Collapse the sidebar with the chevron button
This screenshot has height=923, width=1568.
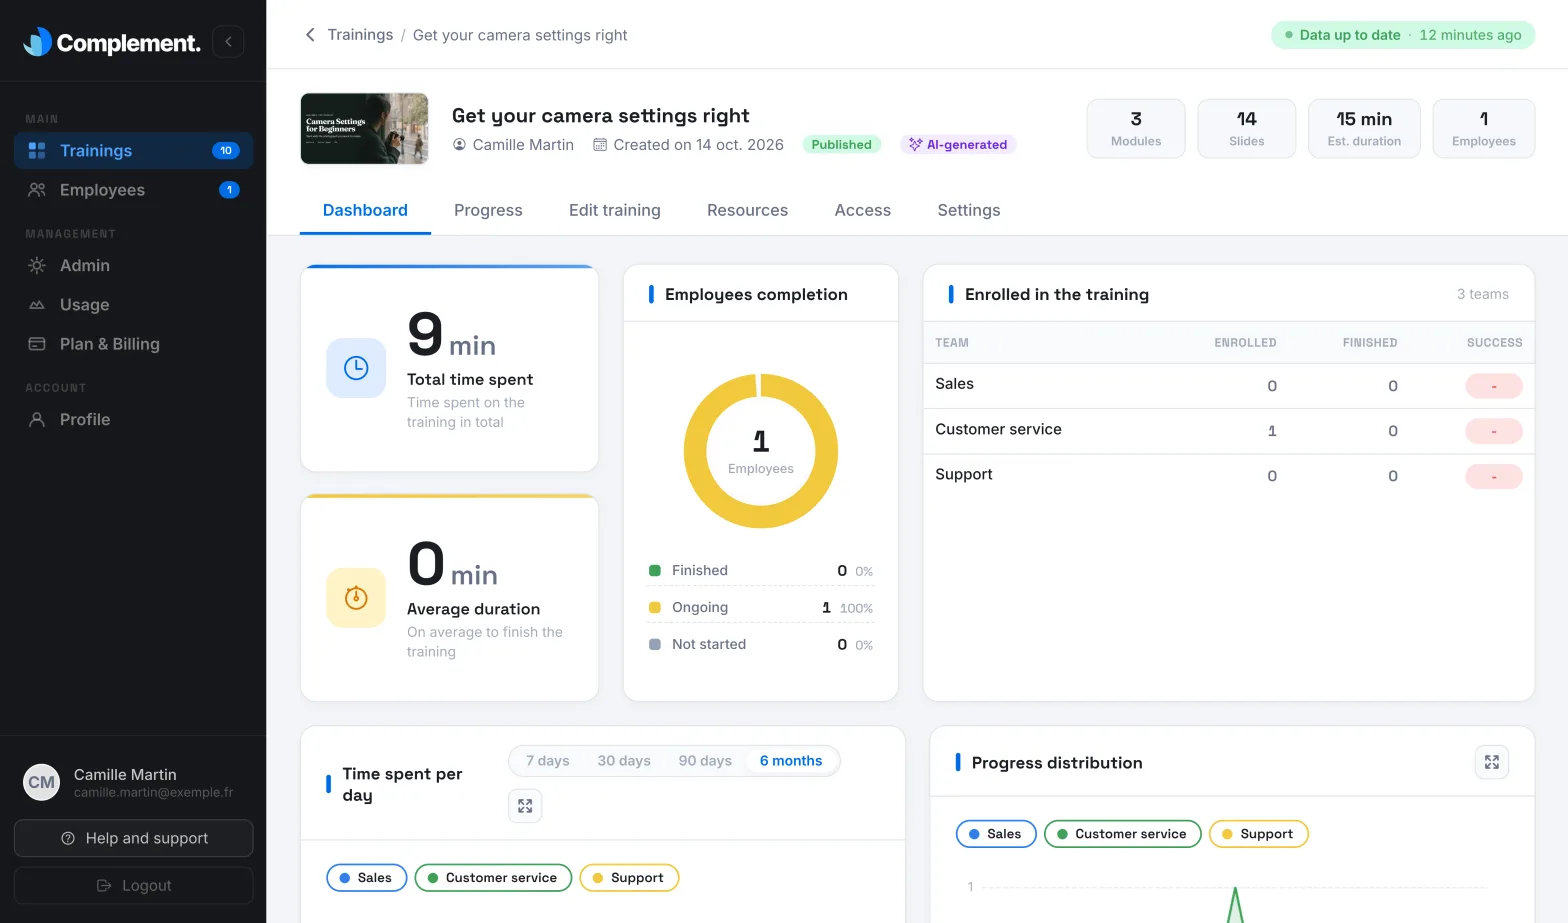tap(228, 41)
